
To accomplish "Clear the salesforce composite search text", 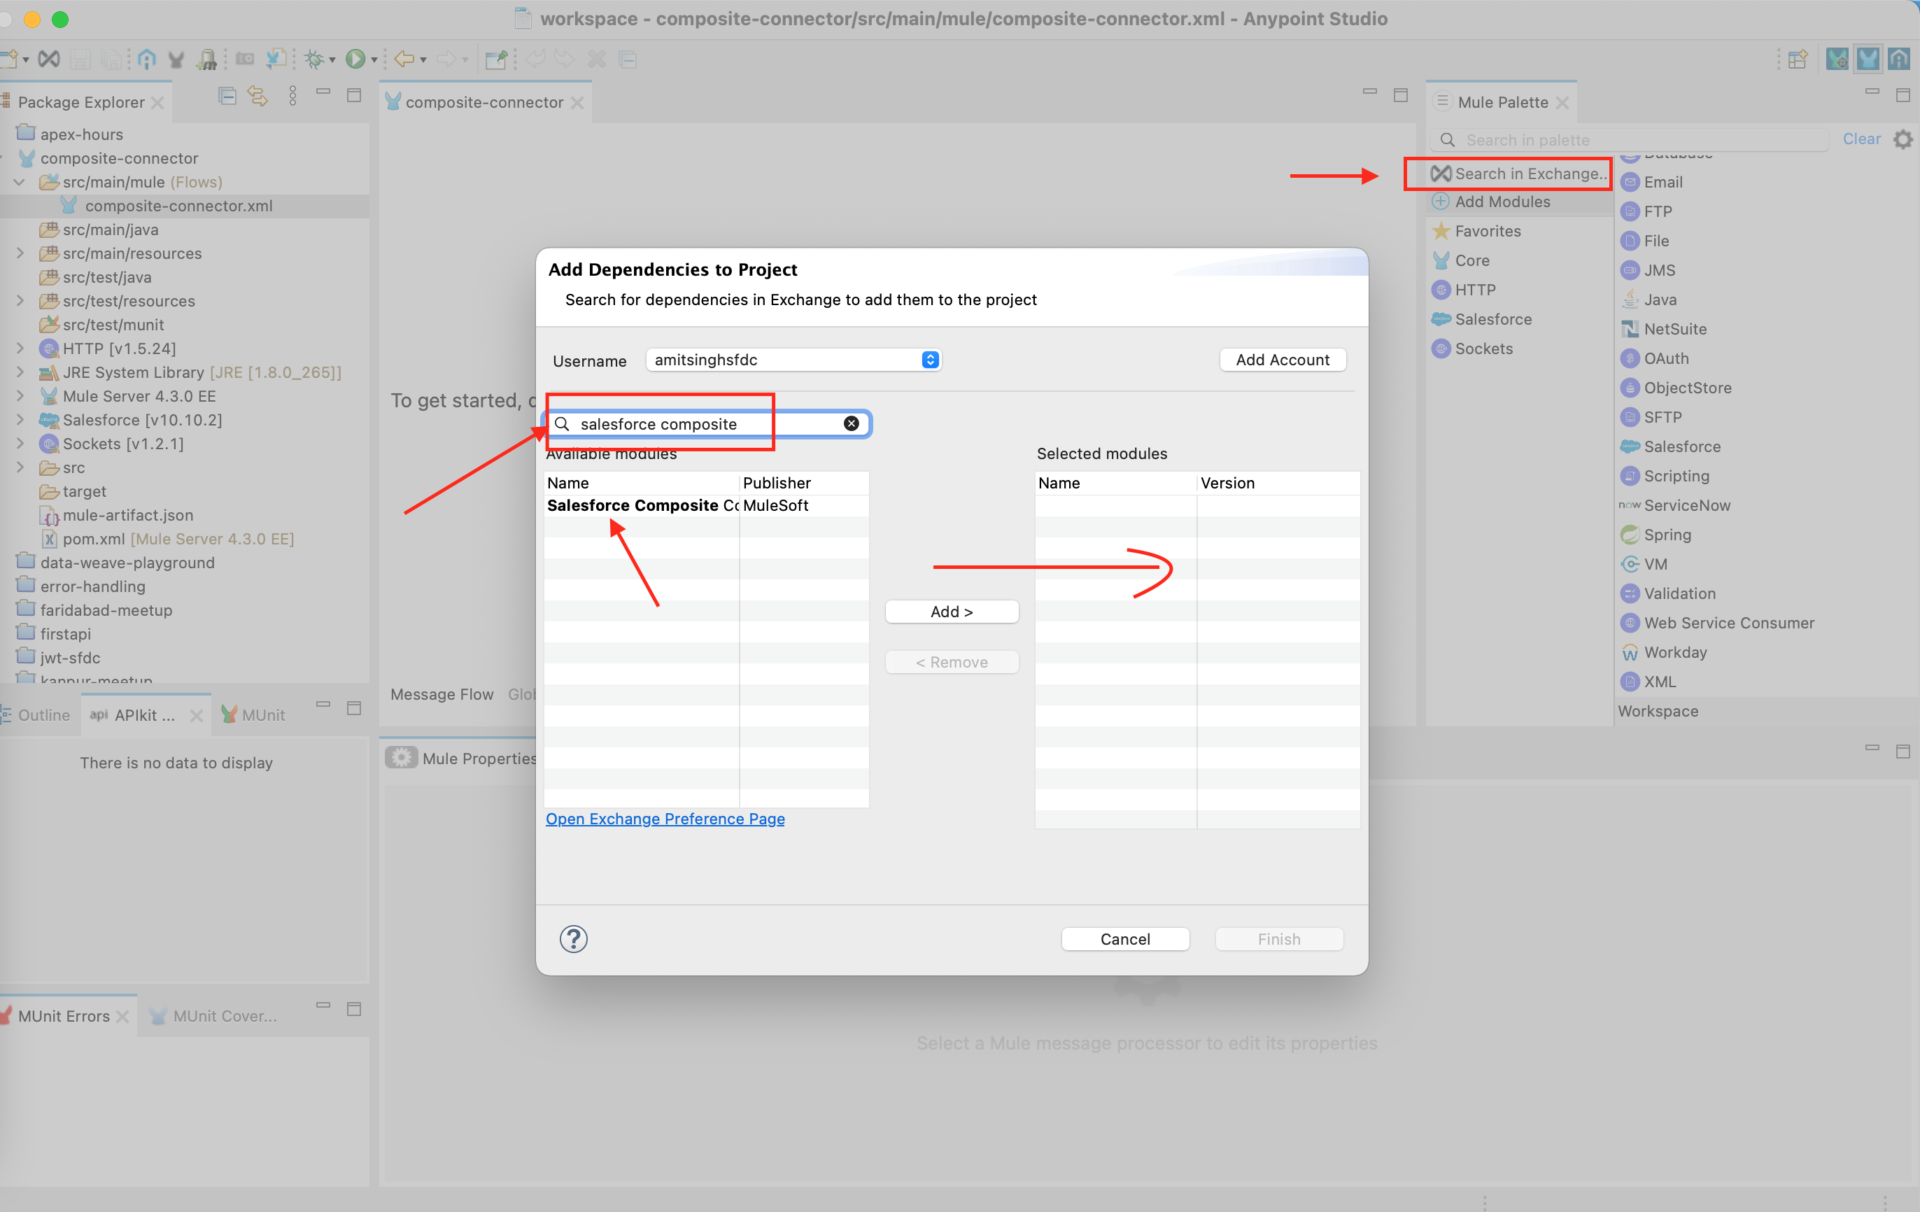I will 851,424.
